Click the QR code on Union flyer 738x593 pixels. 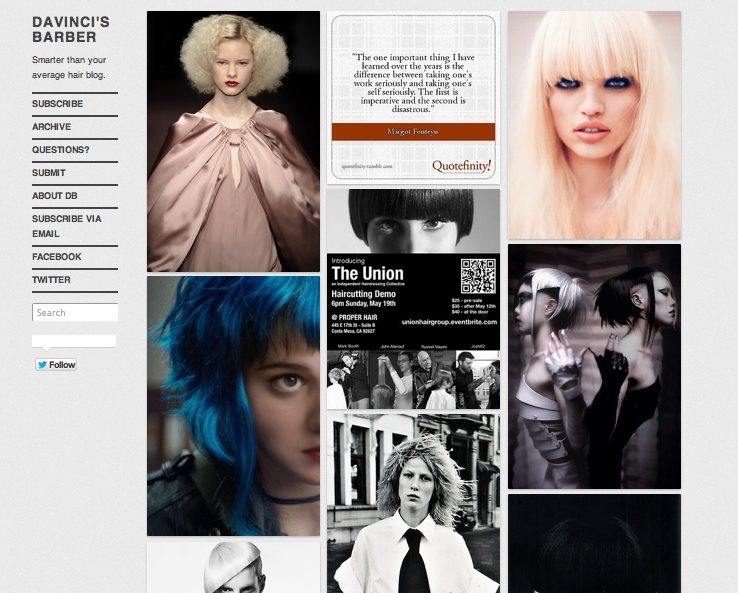pos(478,274)
